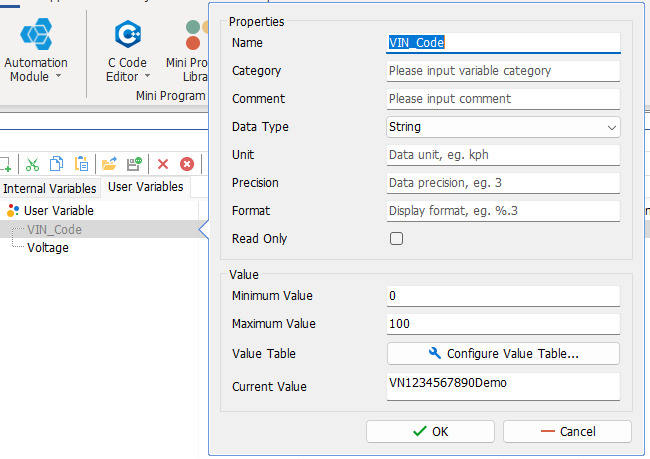Open the Mini Program Library
Viewport: 650px width, 459px height.
tap(188, 50)
